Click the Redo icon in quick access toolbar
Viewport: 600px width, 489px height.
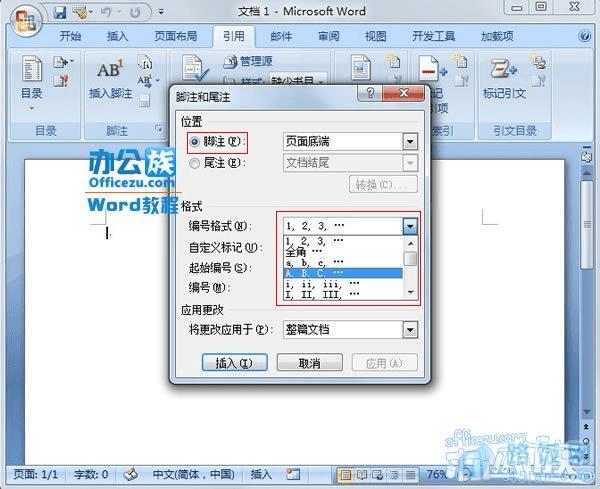click(x=135, y=13)
